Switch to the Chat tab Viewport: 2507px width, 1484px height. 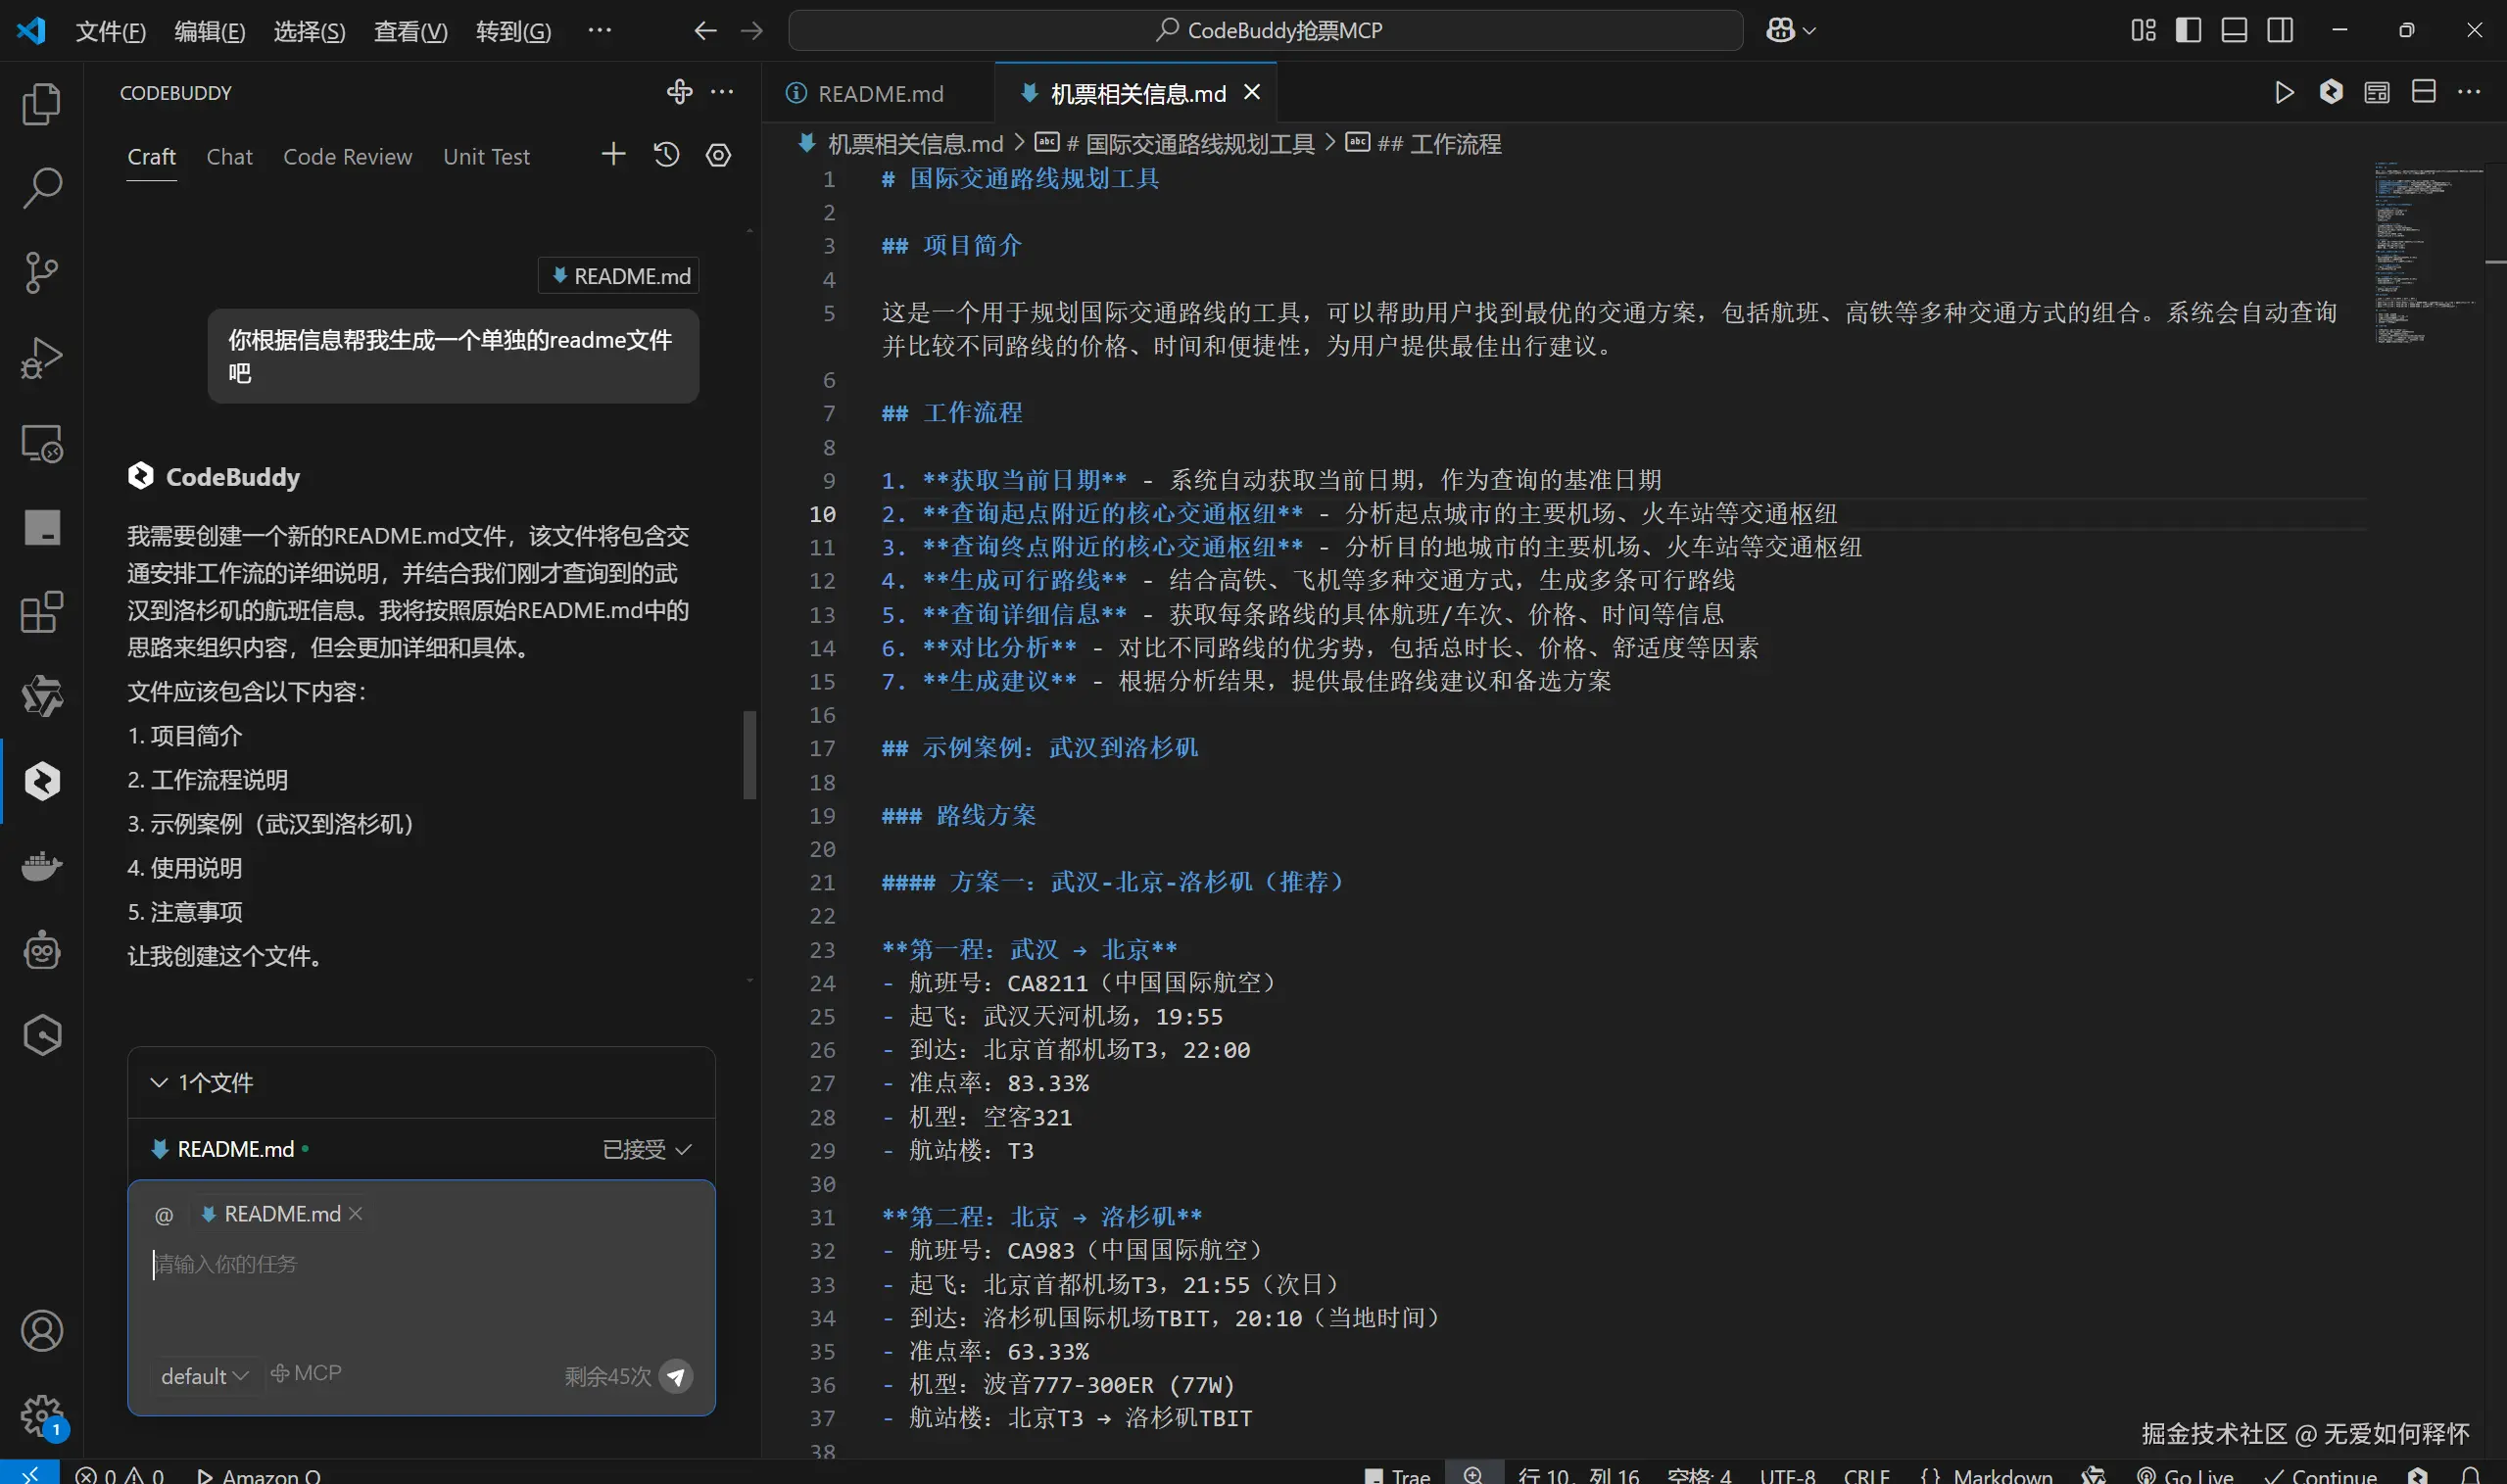pos(229,157)
